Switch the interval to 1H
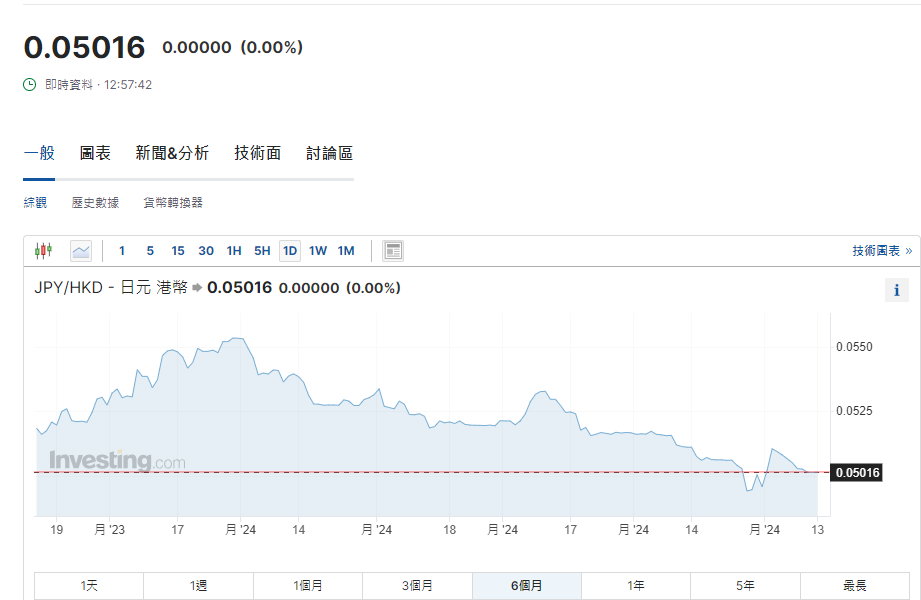This screenshot has height=600, width=921. click(x=234, y=251)
